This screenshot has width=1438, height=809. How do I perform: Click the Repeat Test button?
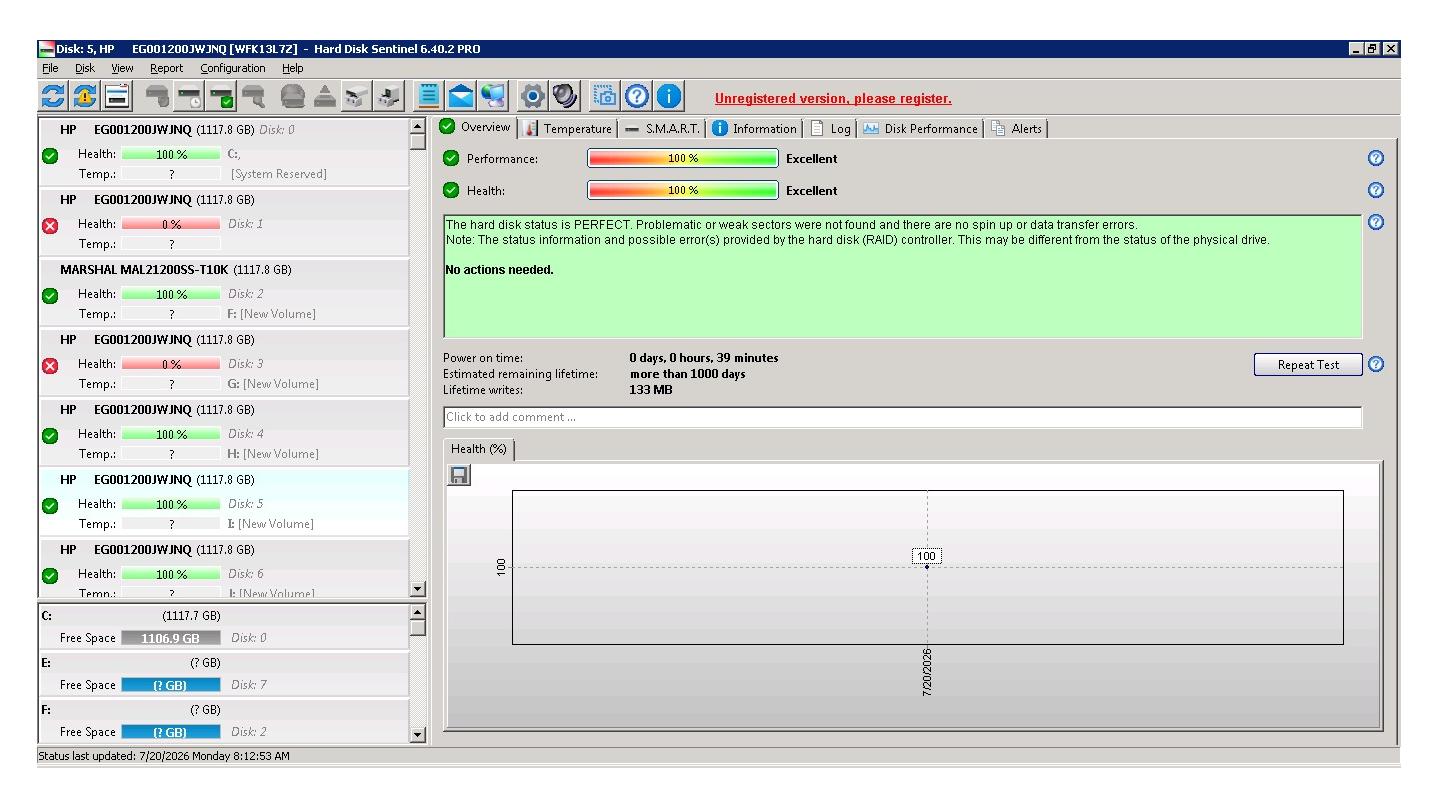click(1308, 364)
